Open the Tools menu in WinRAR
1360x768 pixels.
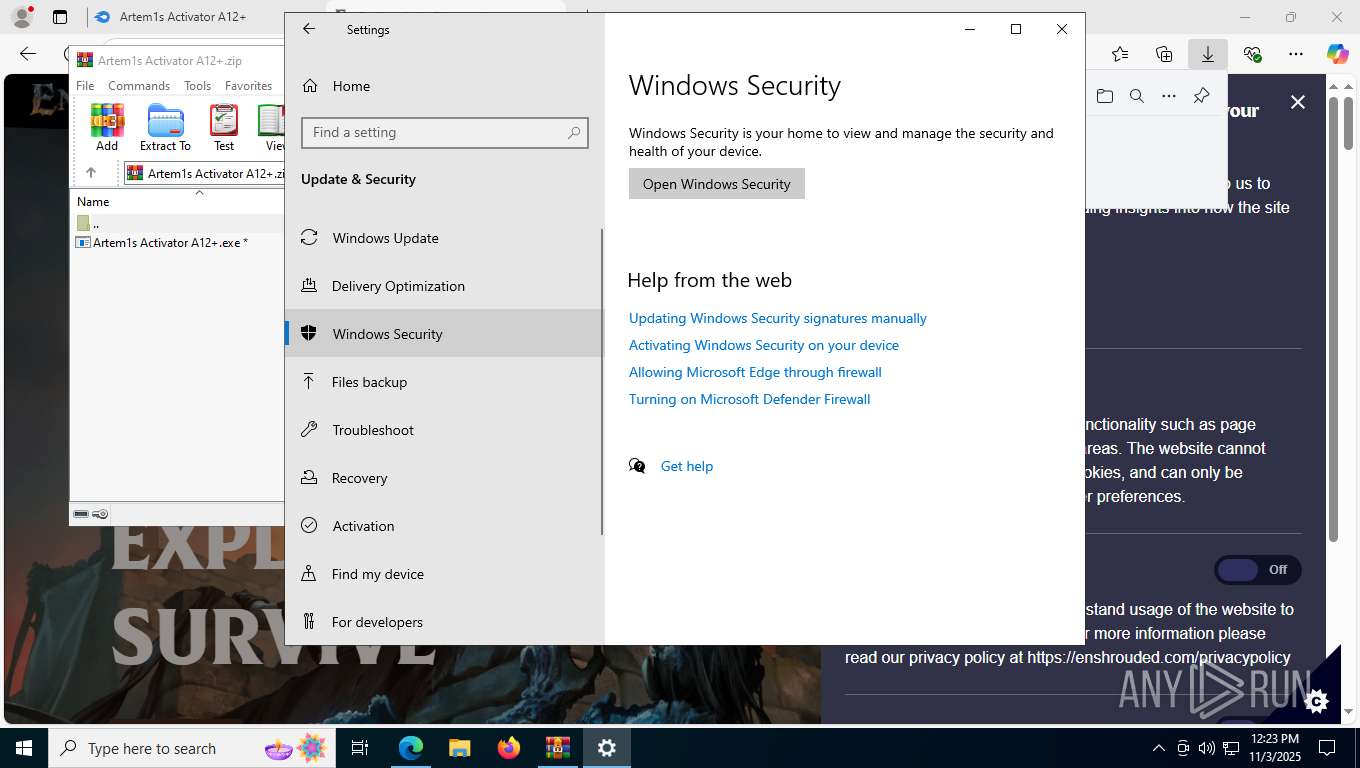tap(197, 86)
